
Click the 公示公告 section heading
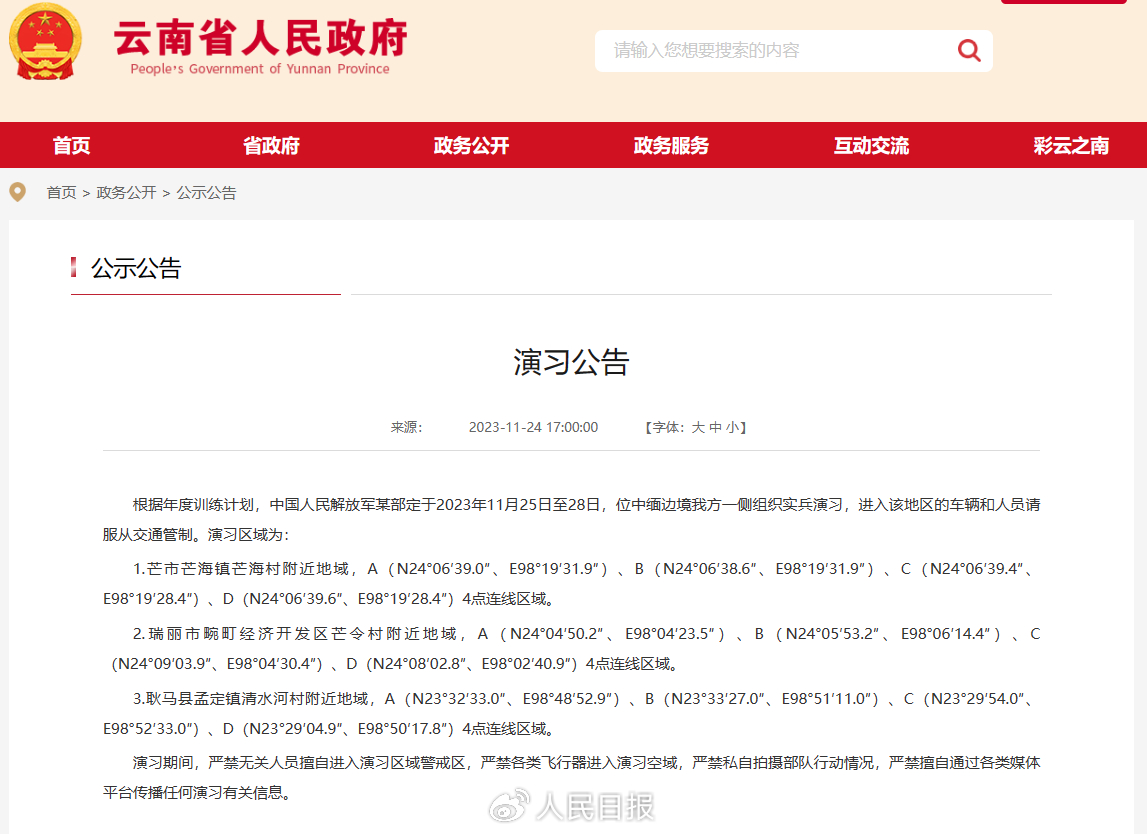(x=135, y=268)
